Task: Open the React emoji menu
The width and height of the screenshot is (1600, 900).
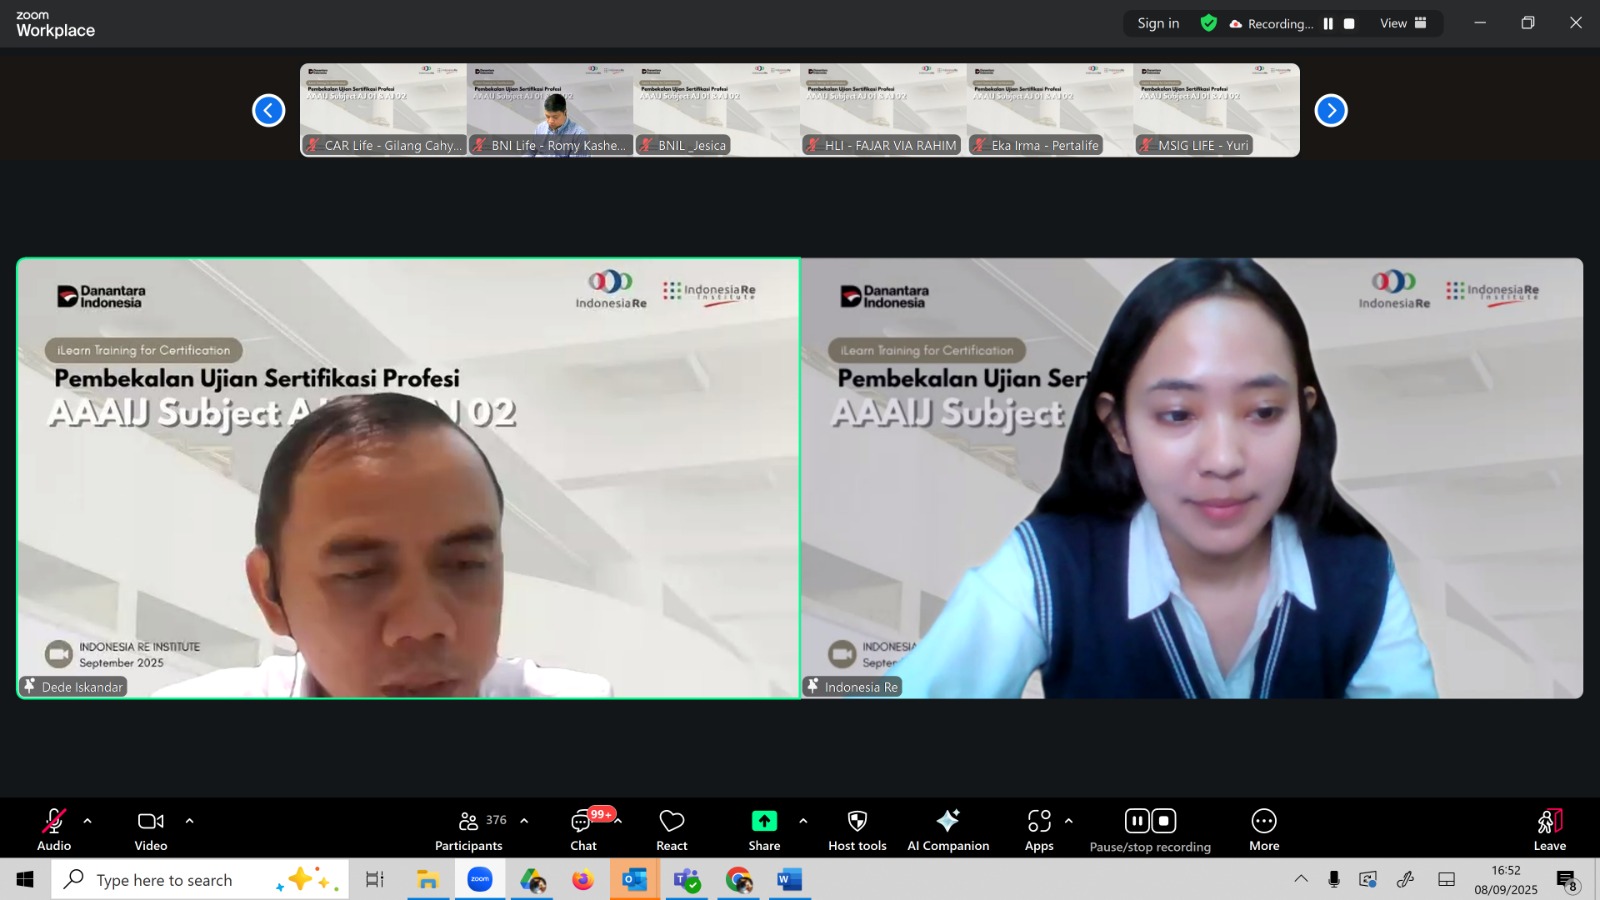Action: 672,830
